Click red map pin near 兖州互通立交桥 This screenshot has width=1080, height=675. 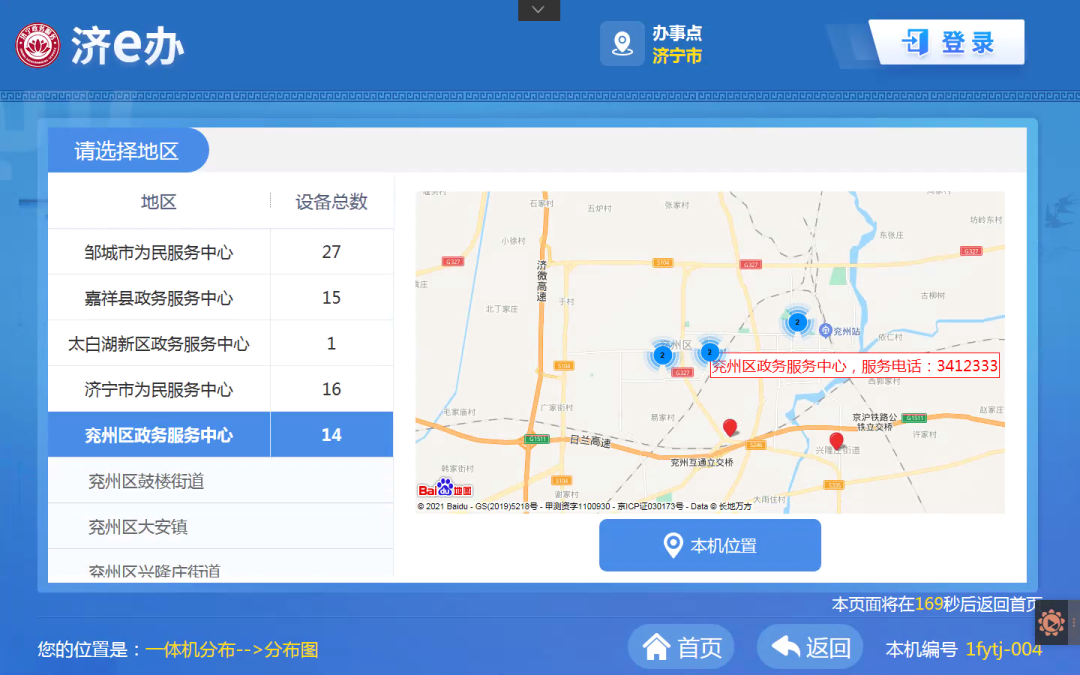730,428
